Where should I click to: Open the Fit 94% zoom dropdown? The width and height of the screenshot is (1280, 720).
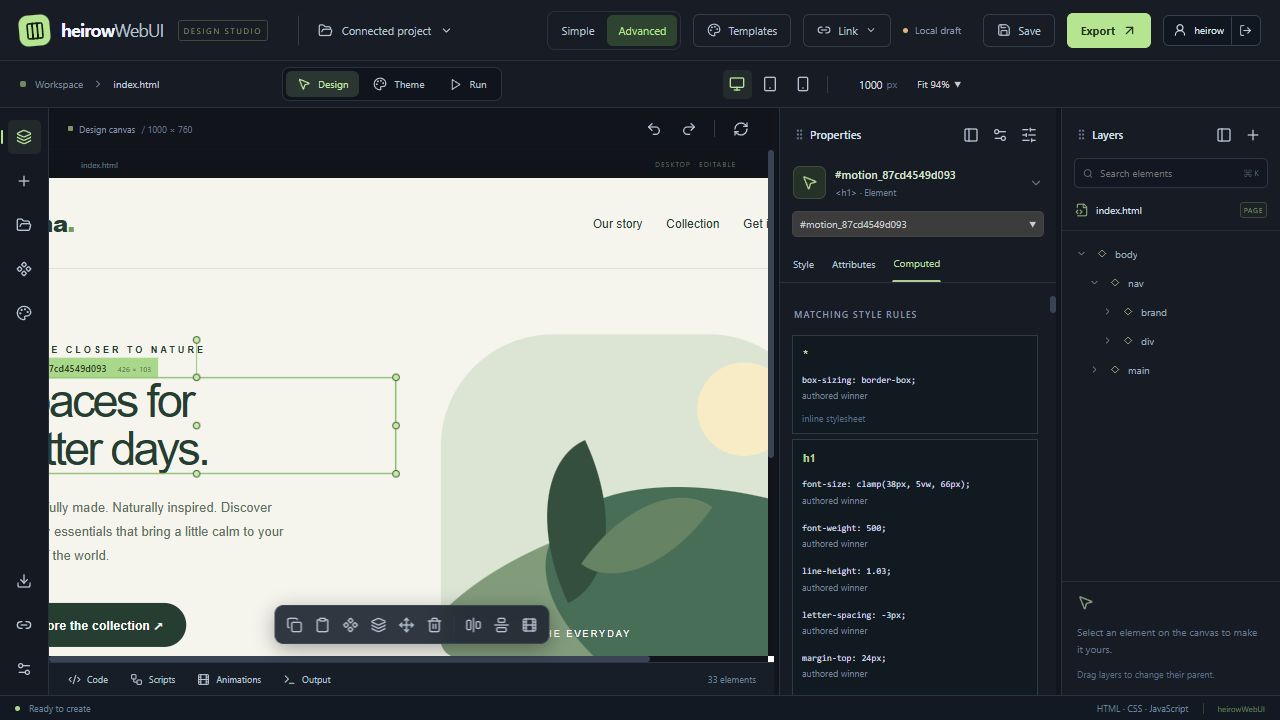click(x=939, y=85)
